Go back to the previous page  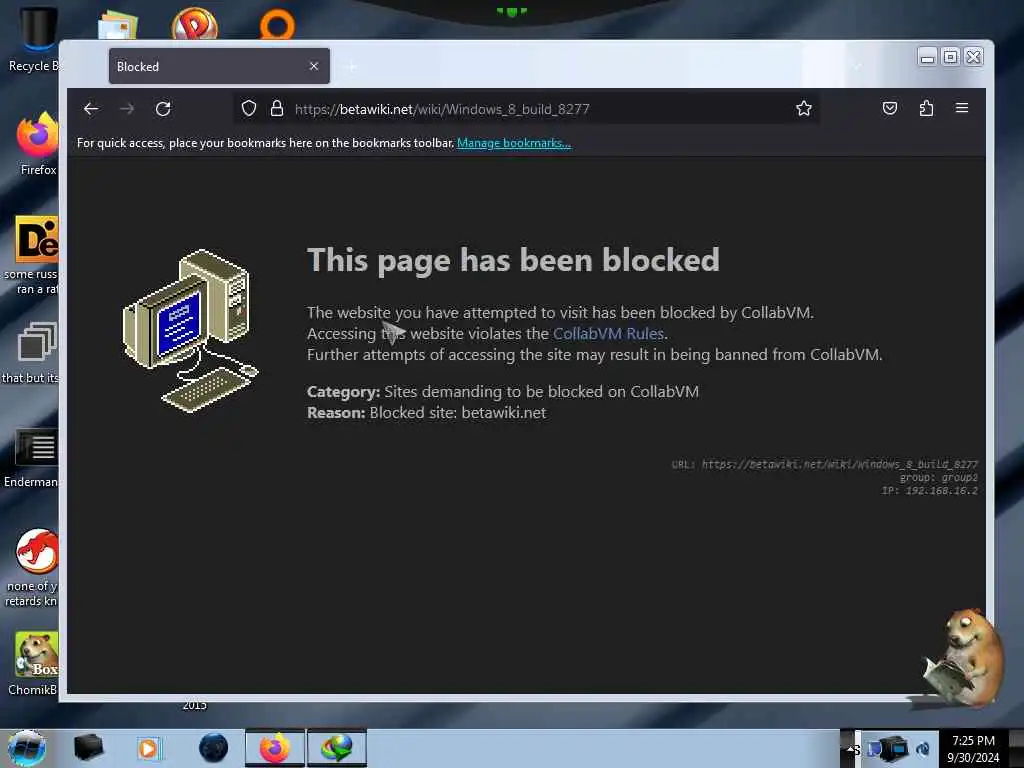point(91,108)
